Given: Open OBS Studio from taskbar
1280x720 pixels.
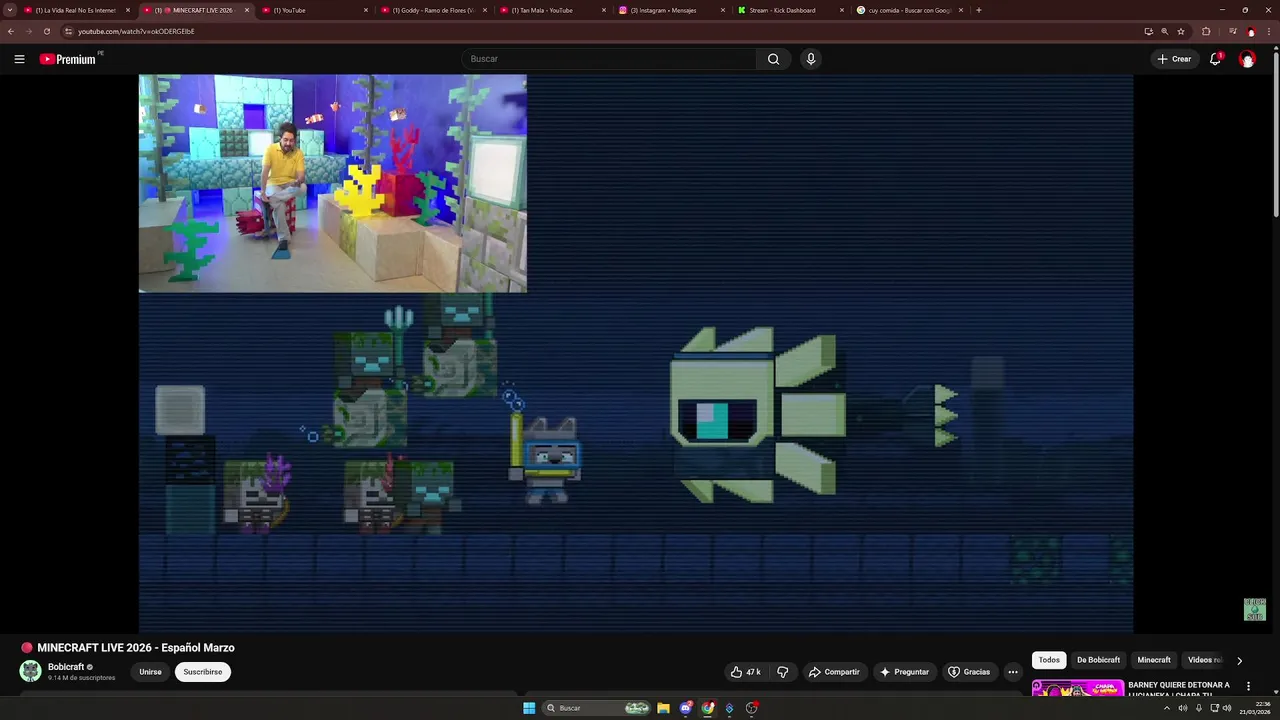Looking at the screenshot, I should click(x=752, y=708).
